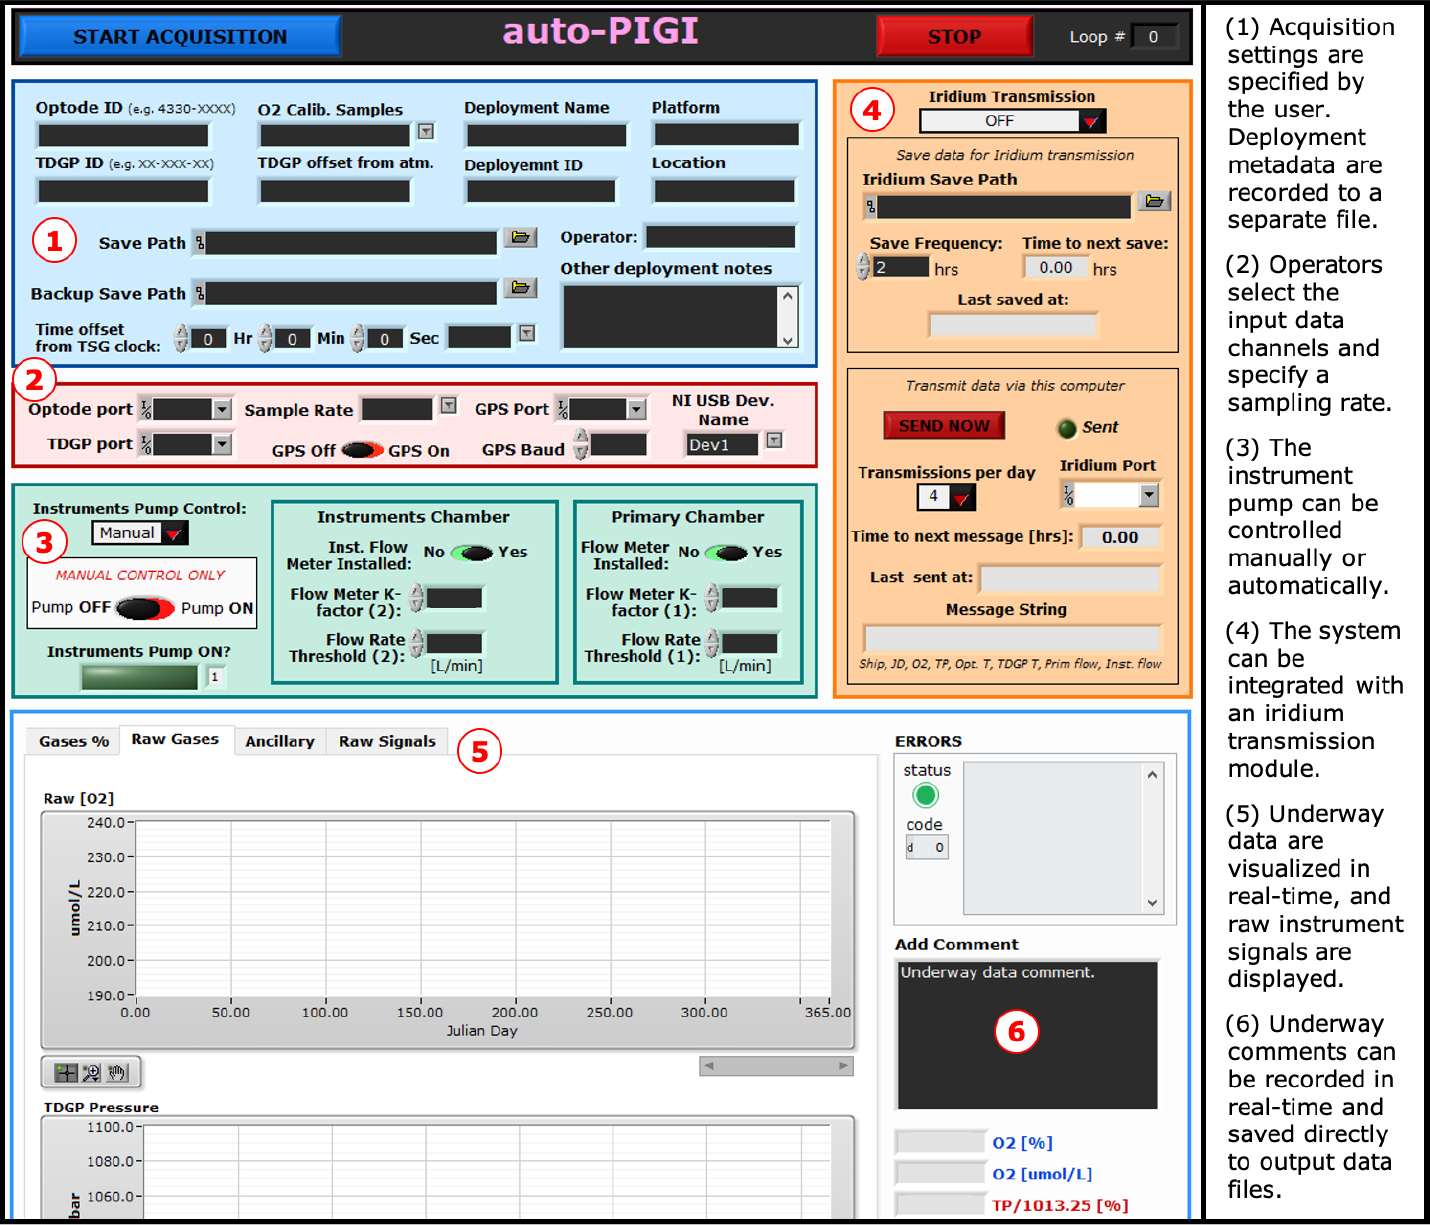This screenshot has height=1225, width=1430.
Task: Click the TDGP offset from atm. field
Action: coord(335,190)
